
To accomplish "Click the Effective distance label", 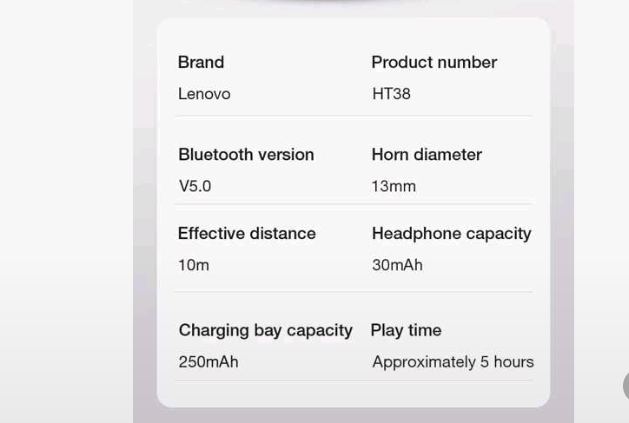I will (247, 234).
